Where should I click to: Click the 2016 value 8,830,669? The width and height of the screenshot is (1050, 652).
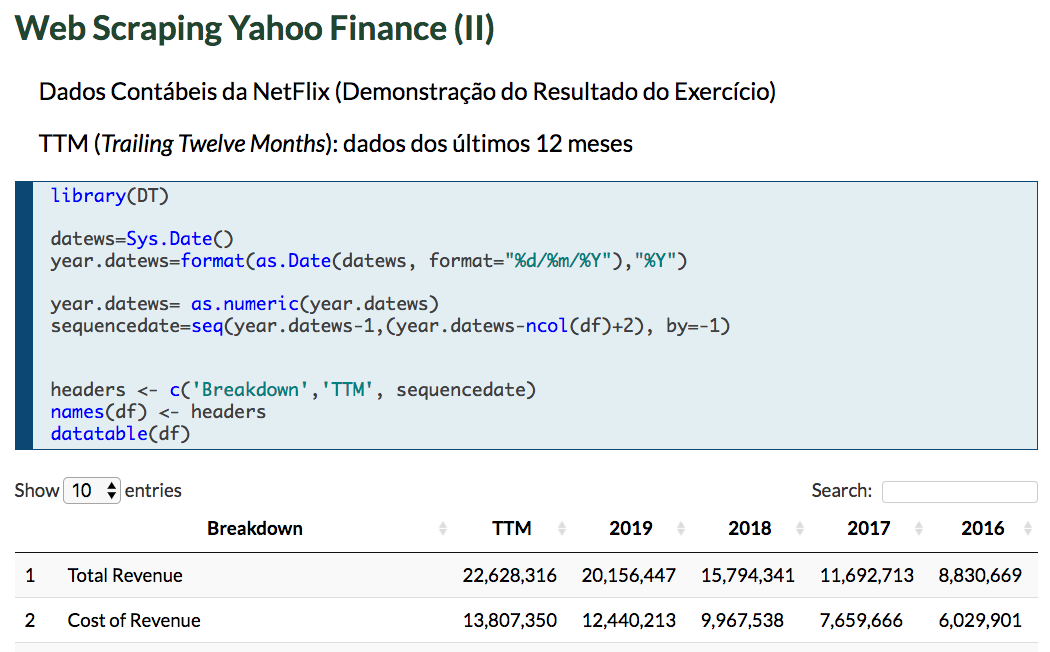point(980,576)
